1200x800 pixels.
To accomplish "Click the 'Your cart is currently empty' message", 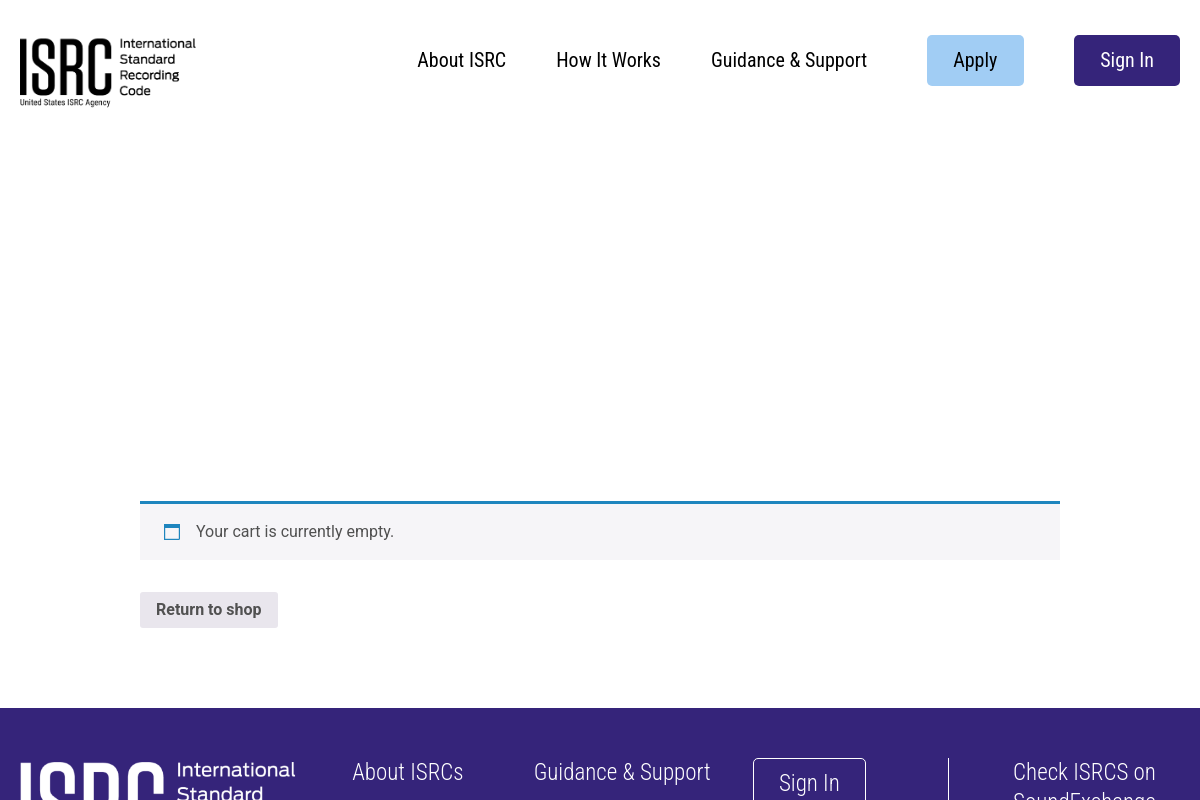I will 295,532.
